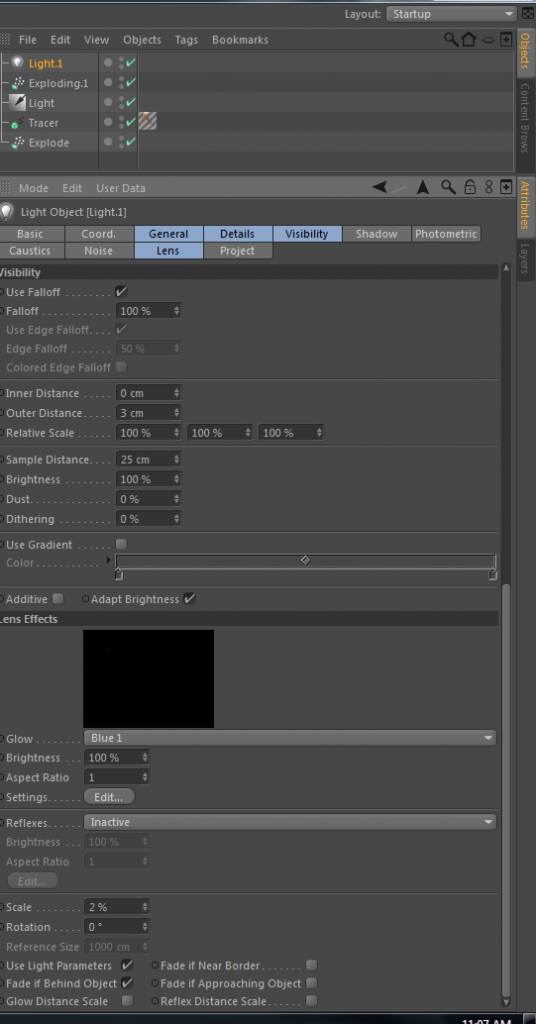The image size is (536, 1024).
Task: Open the Content Browser side tab
Action: point(524,118)
